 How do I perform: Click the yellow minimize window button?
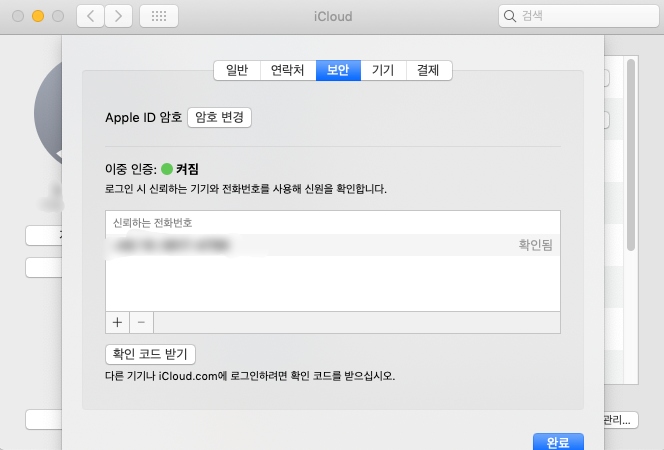[38, 16]
